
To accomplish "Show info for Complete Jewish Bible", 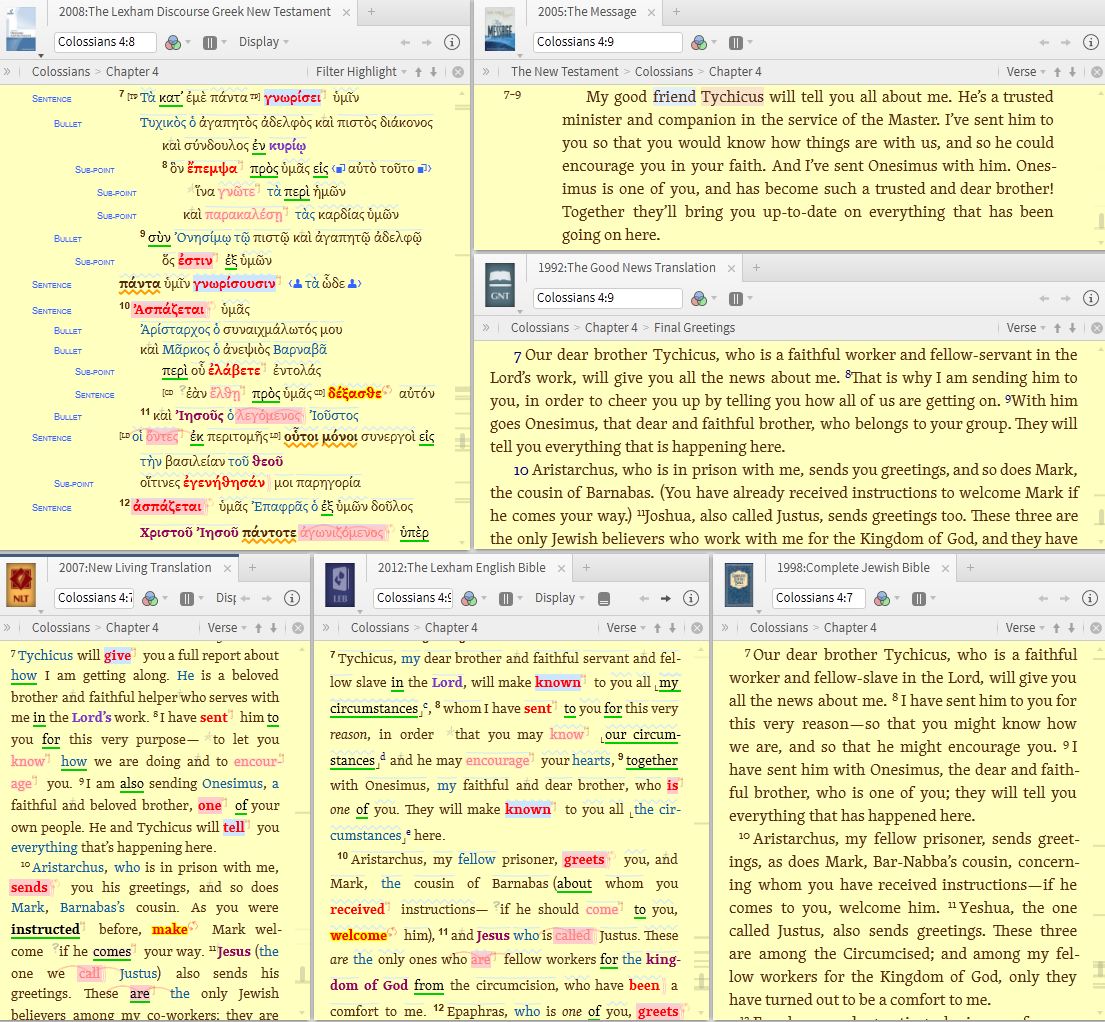I will (x=1089, y=598).
